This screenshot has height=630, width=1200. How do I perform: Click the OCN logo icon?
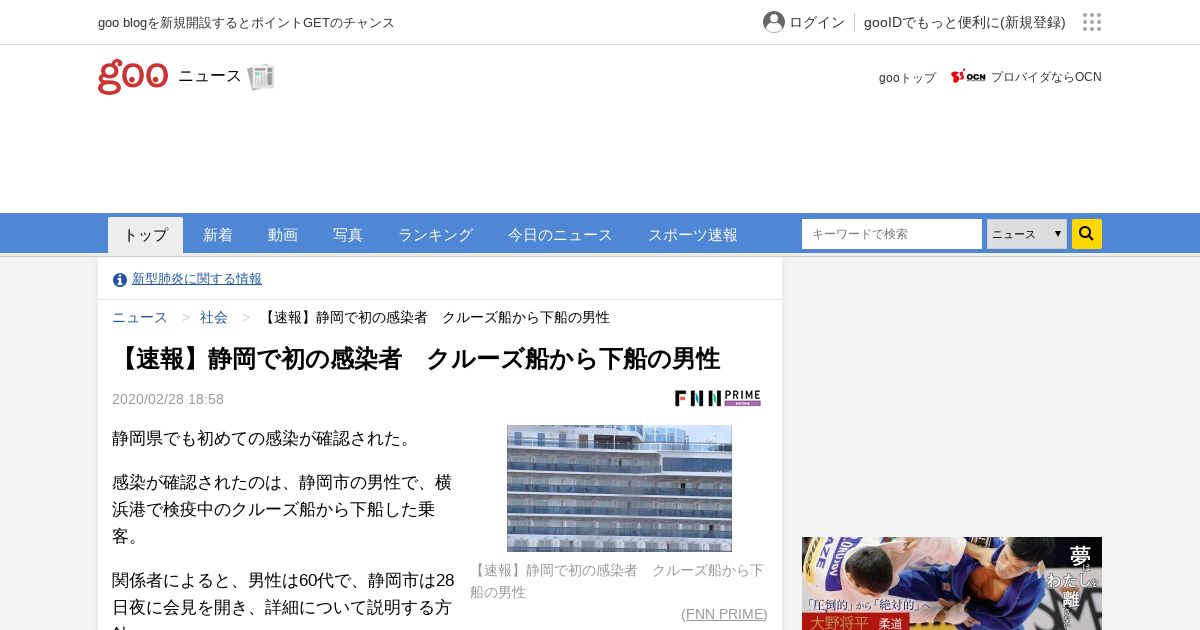pos(968,76)
